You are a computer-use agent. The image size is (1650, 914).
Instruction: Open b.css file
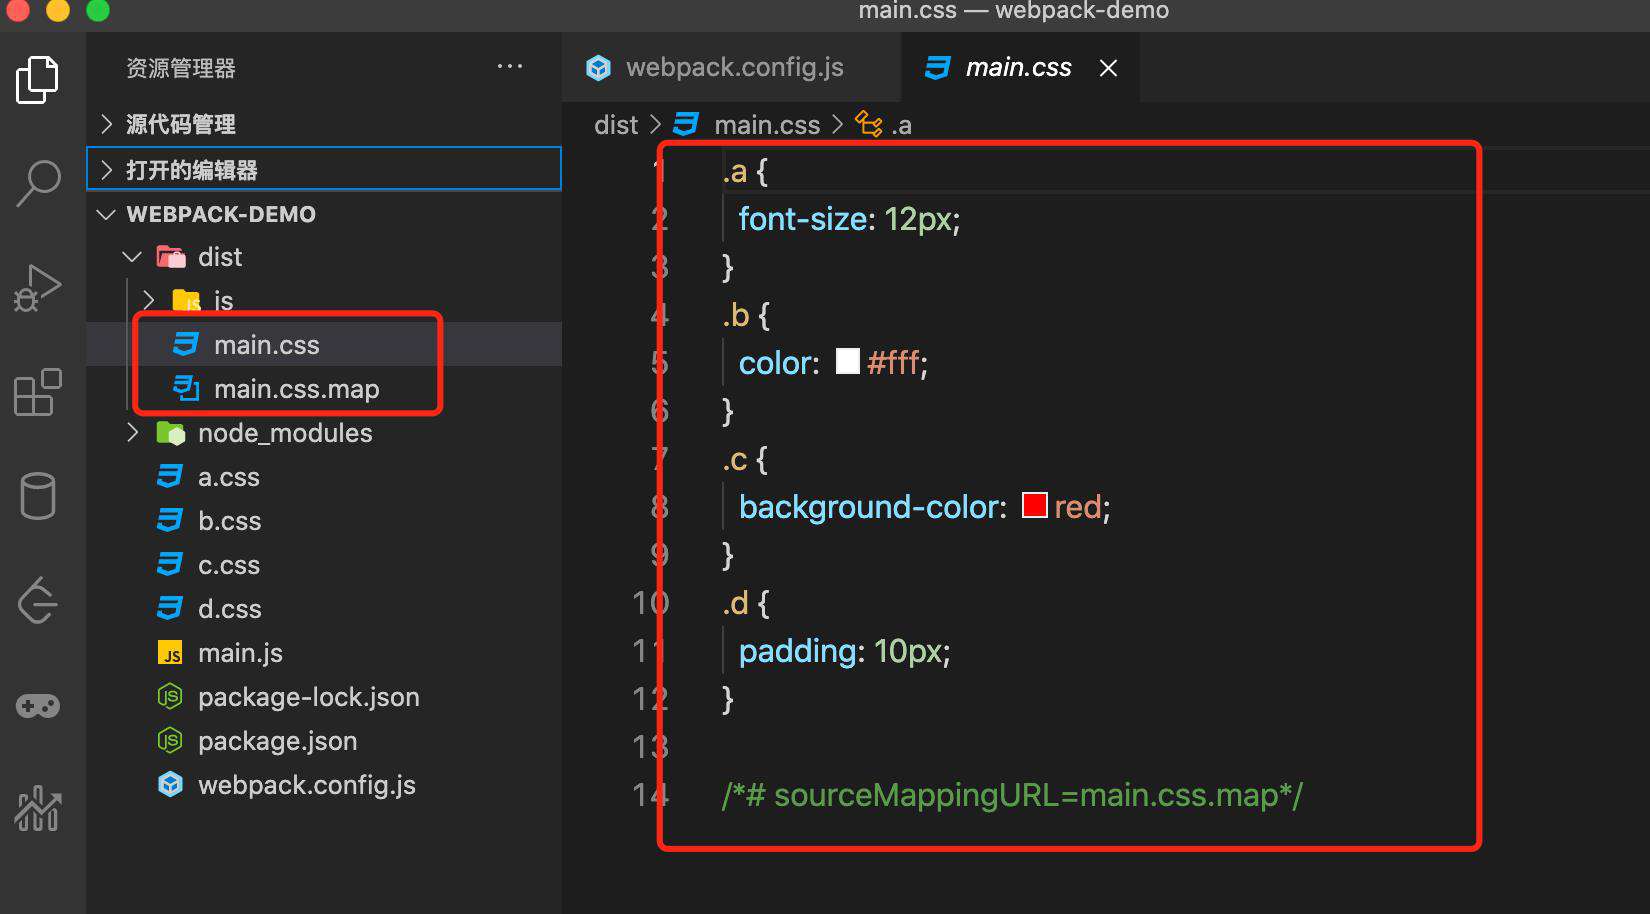coord(324,521)
